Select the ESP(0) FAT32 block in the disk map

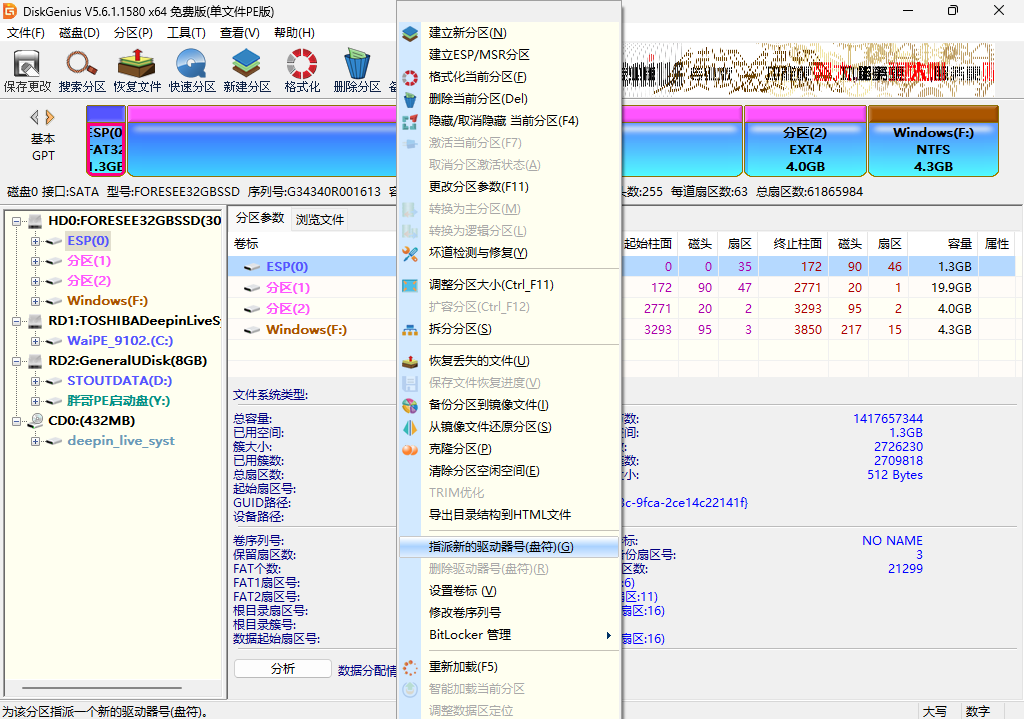pos(106,141)
